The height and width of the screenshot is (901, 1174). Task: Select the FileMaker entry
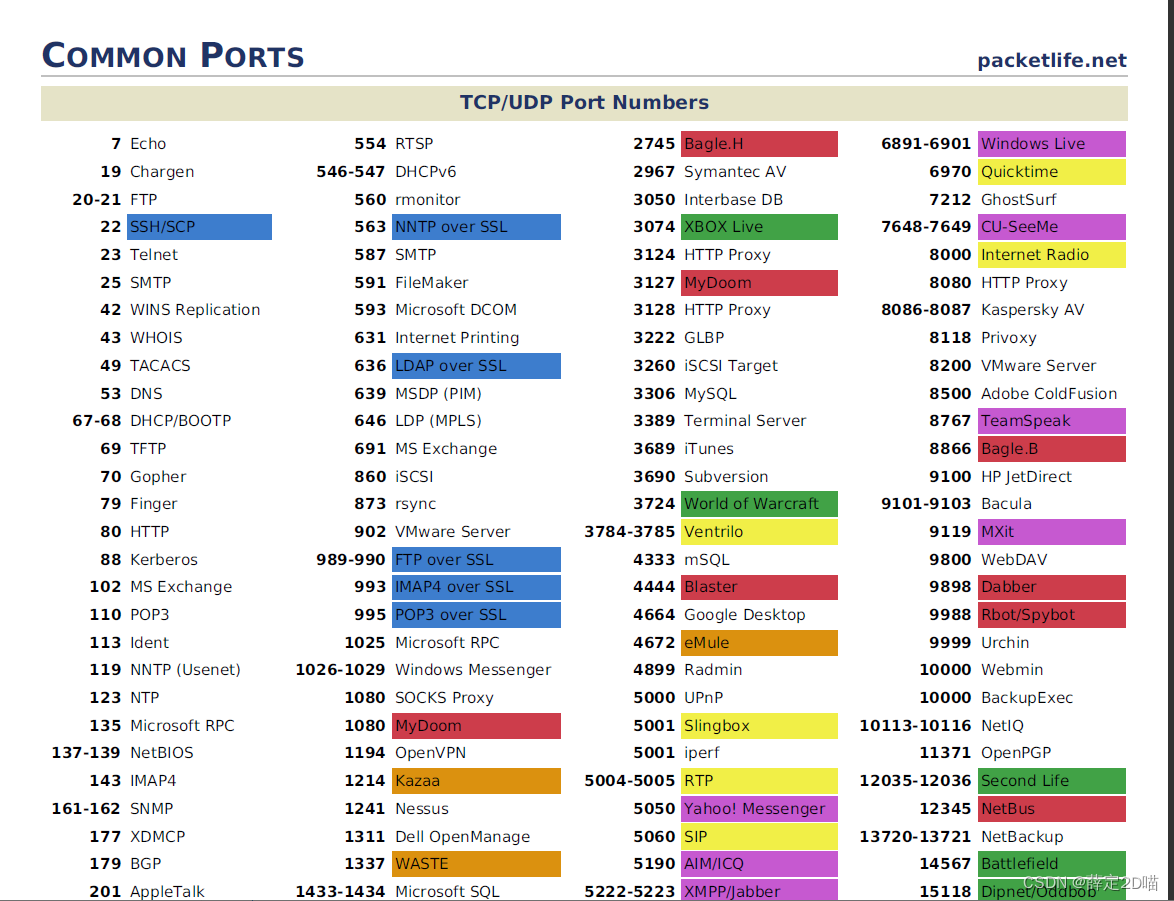click(x=431, y=282)
